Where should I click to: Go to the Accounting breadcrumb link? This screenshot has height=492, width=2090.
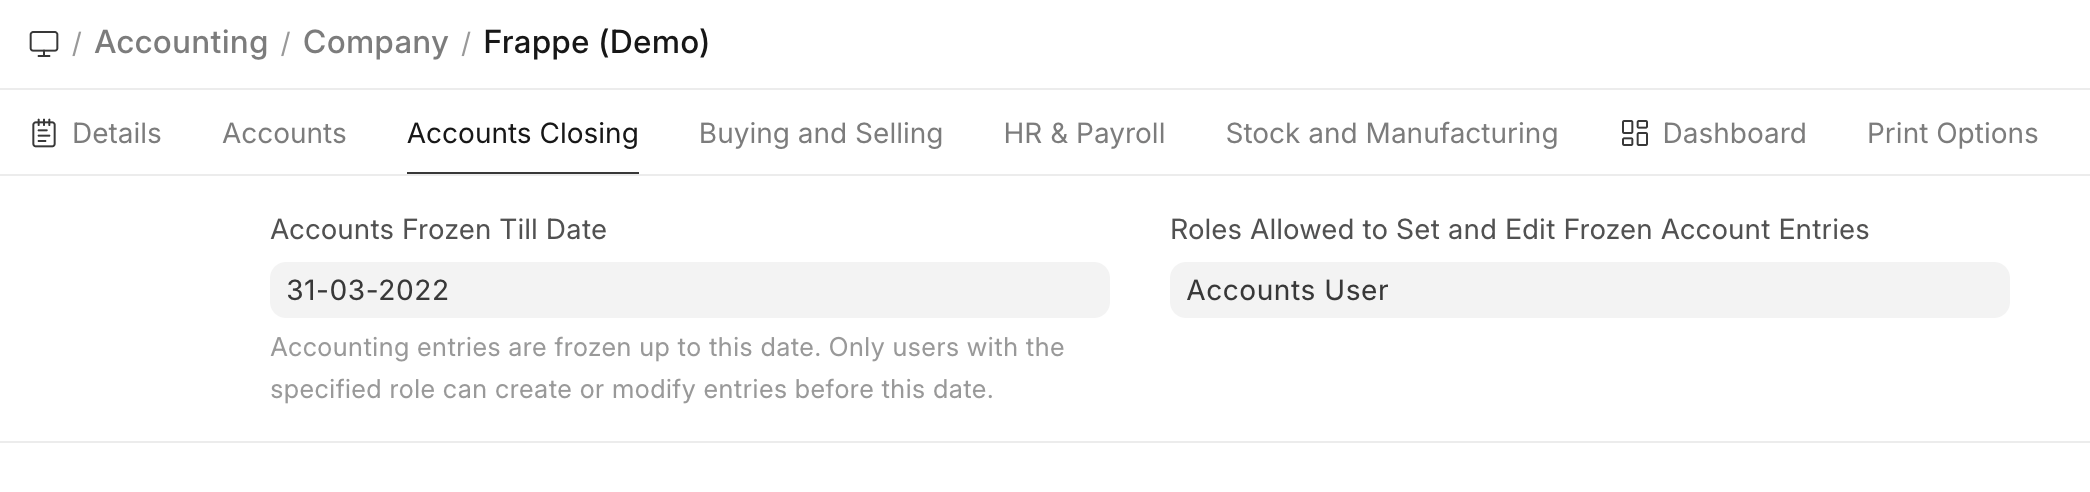(x=181, y=43)
